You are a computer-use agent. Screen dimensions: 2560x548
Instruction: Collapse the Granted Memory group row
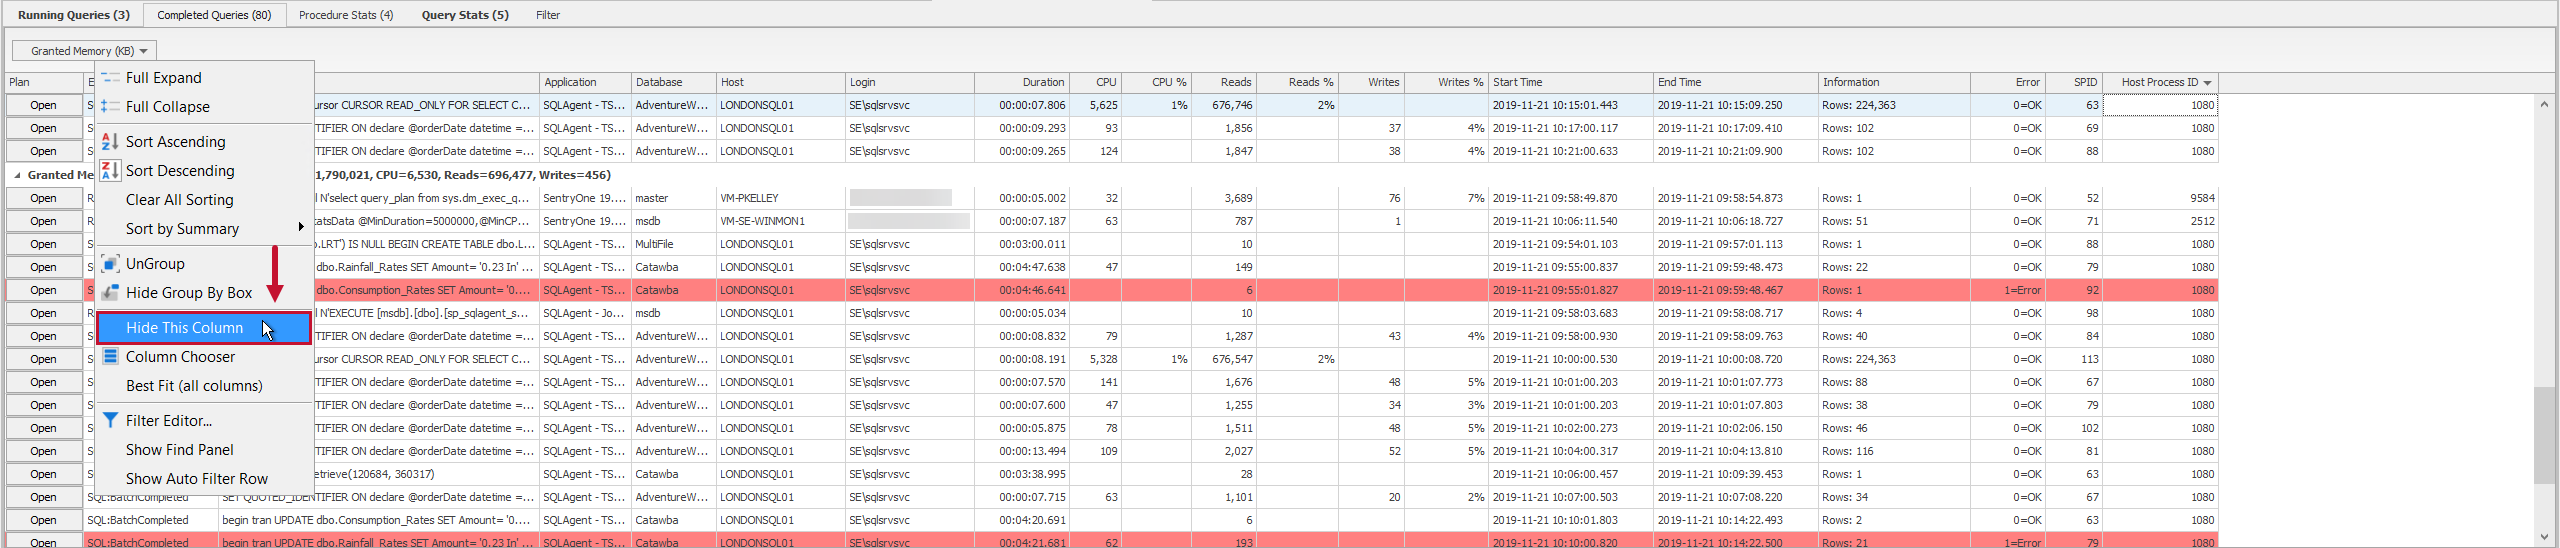click(x=17, y=175)
